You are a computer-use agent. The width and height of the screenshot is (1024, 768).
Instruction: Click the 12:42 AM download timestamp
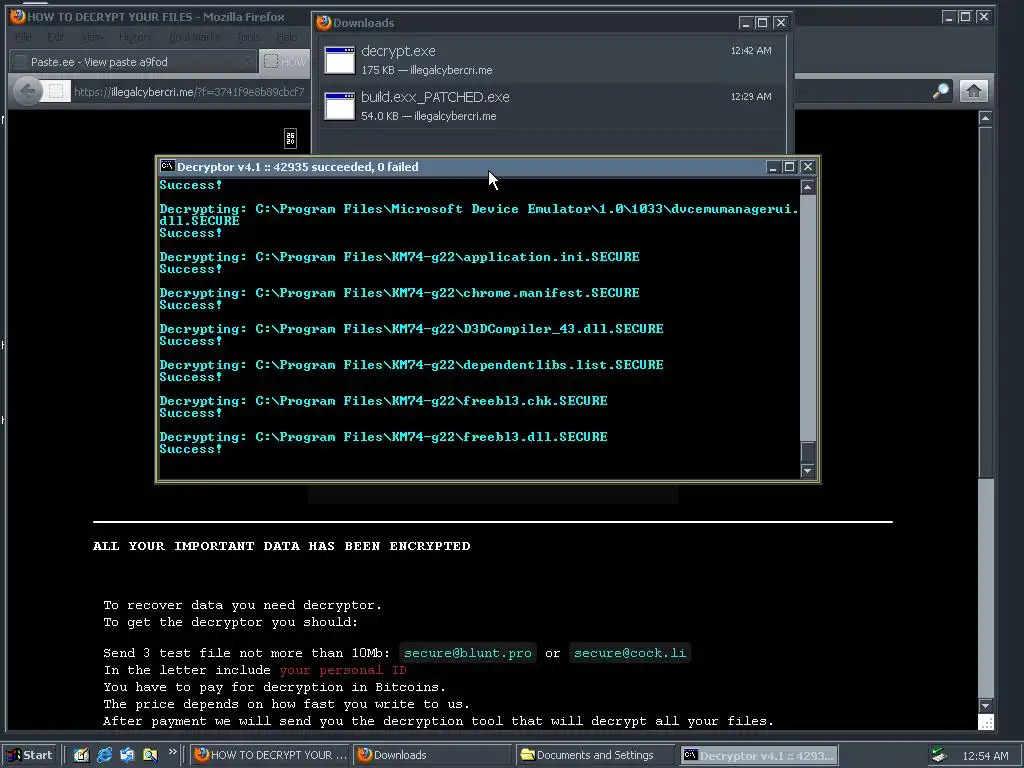(x=751, y=50)
